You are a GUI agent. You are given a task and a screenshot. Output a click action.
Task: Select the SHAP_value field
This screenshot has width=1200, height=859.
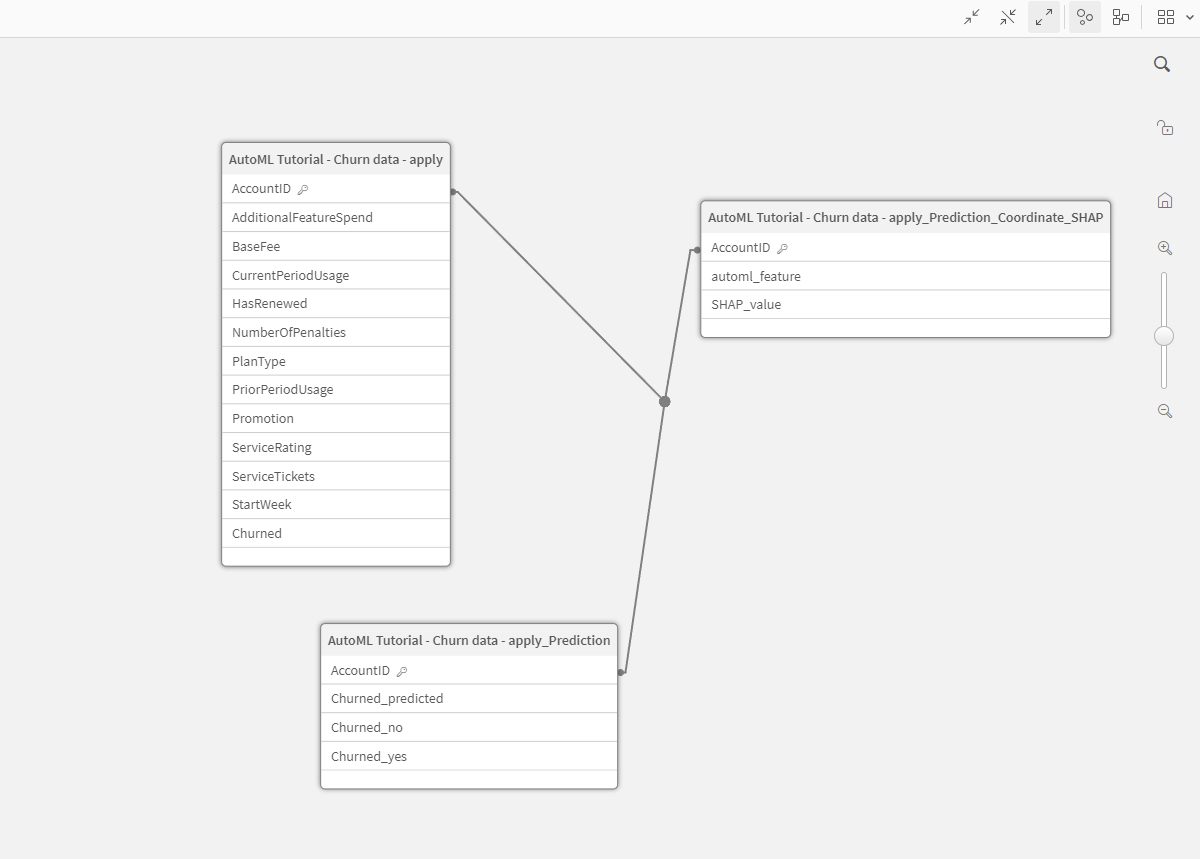[905, 304]
